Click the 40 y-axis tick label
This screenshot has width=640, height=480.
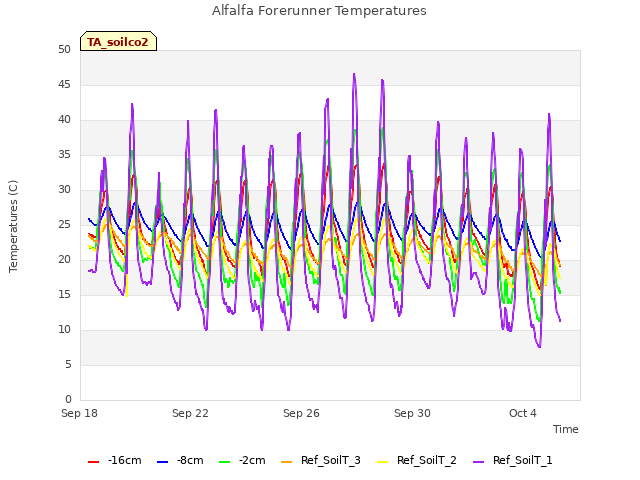click(x=64, y=120)
